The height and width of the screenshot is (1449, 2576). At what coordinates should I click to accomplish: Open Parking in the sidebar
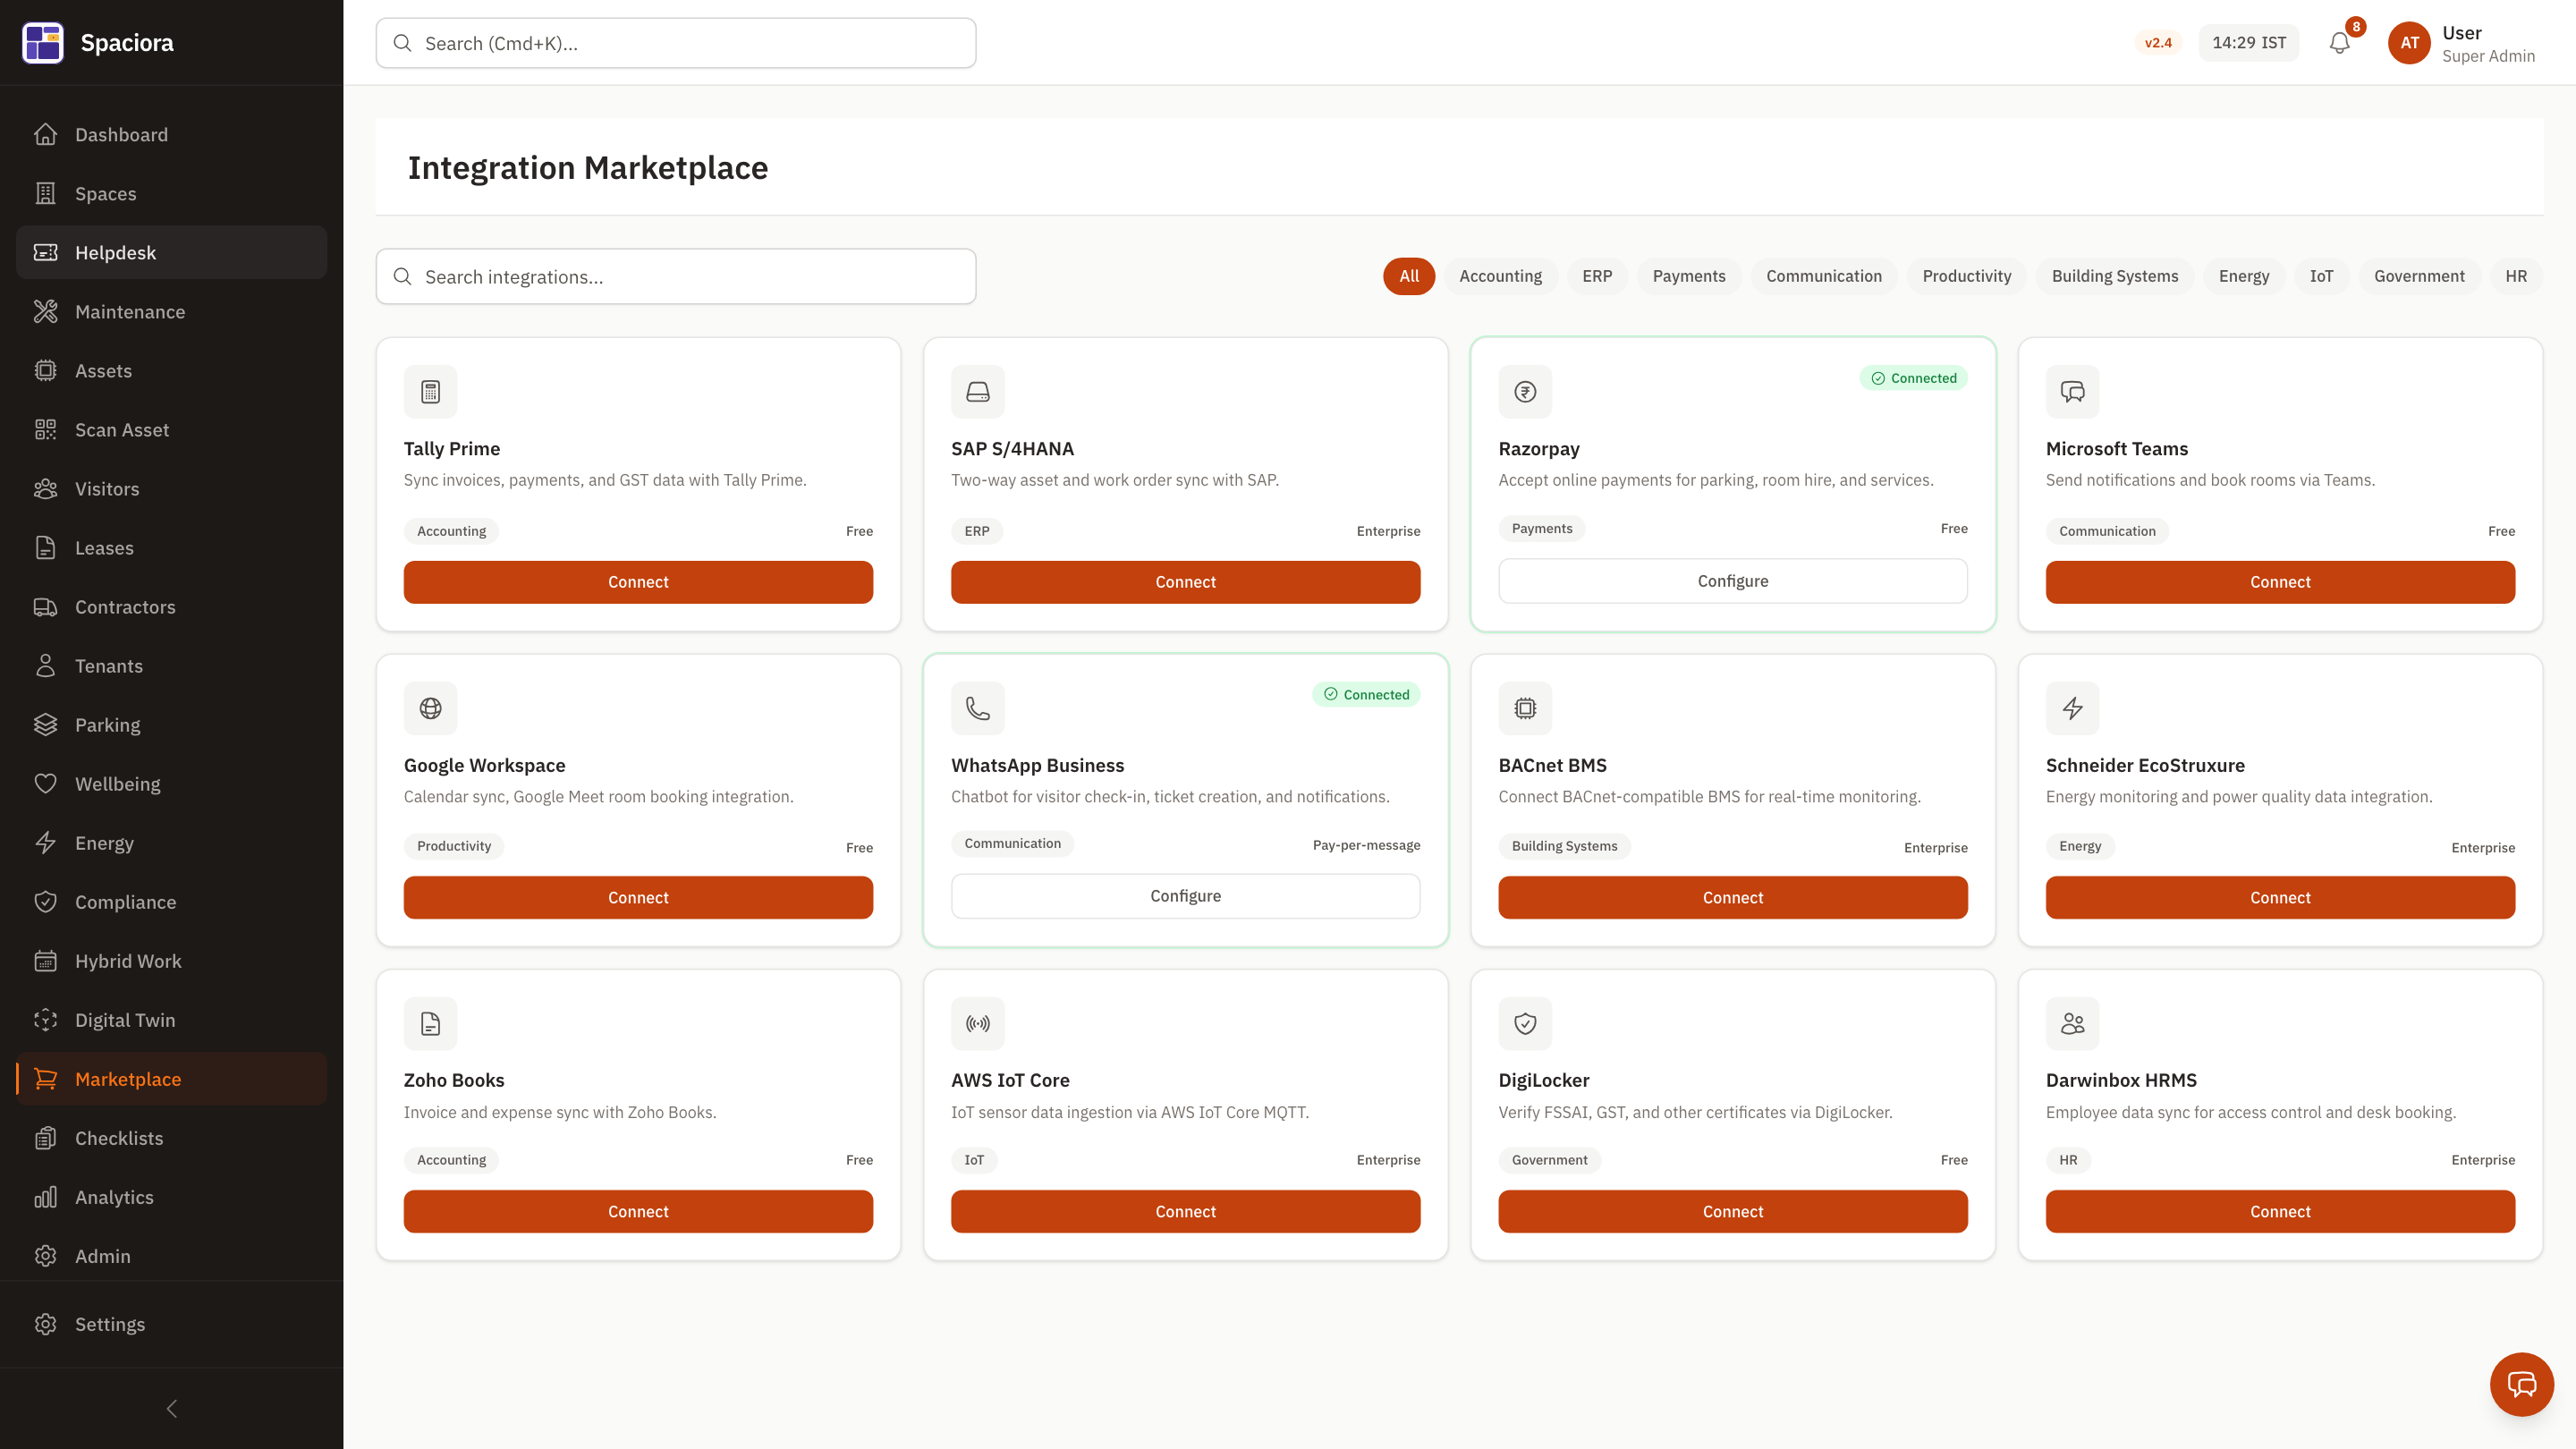172,724
